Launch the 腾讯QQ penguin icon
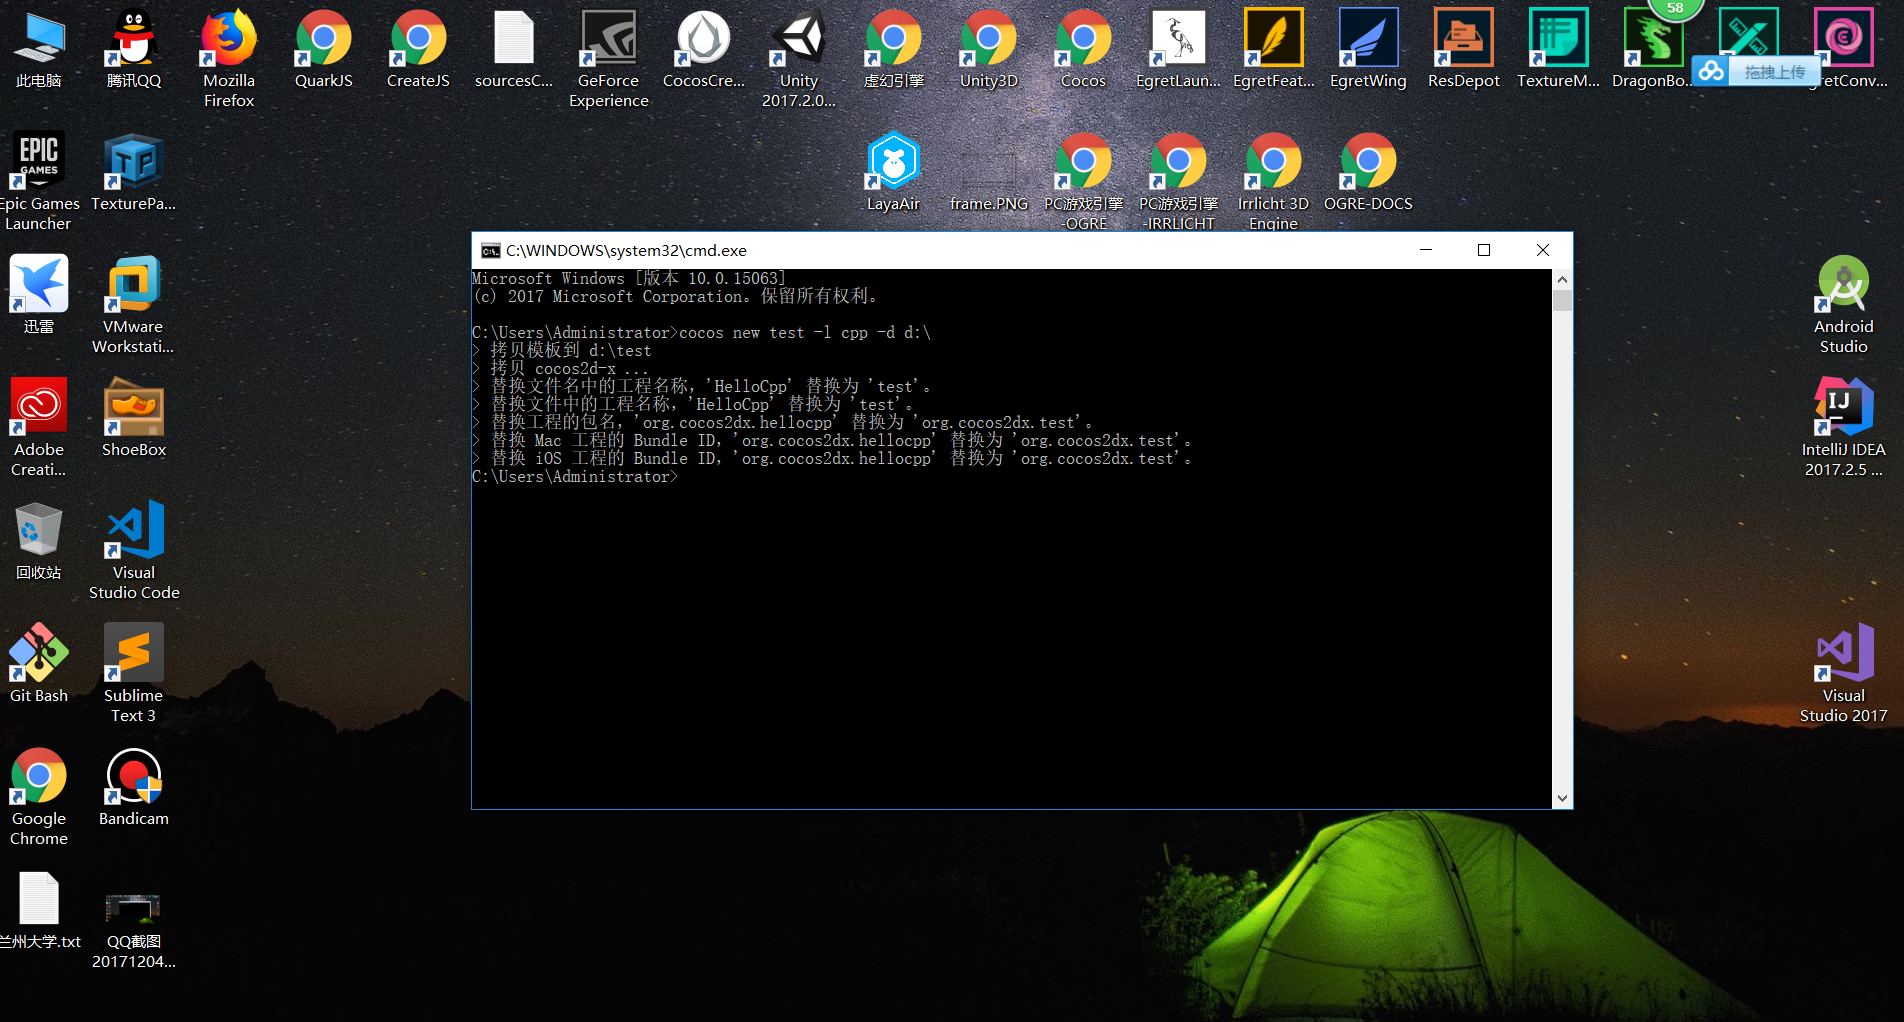1904x1022 pixels. [x=134, y=49]
